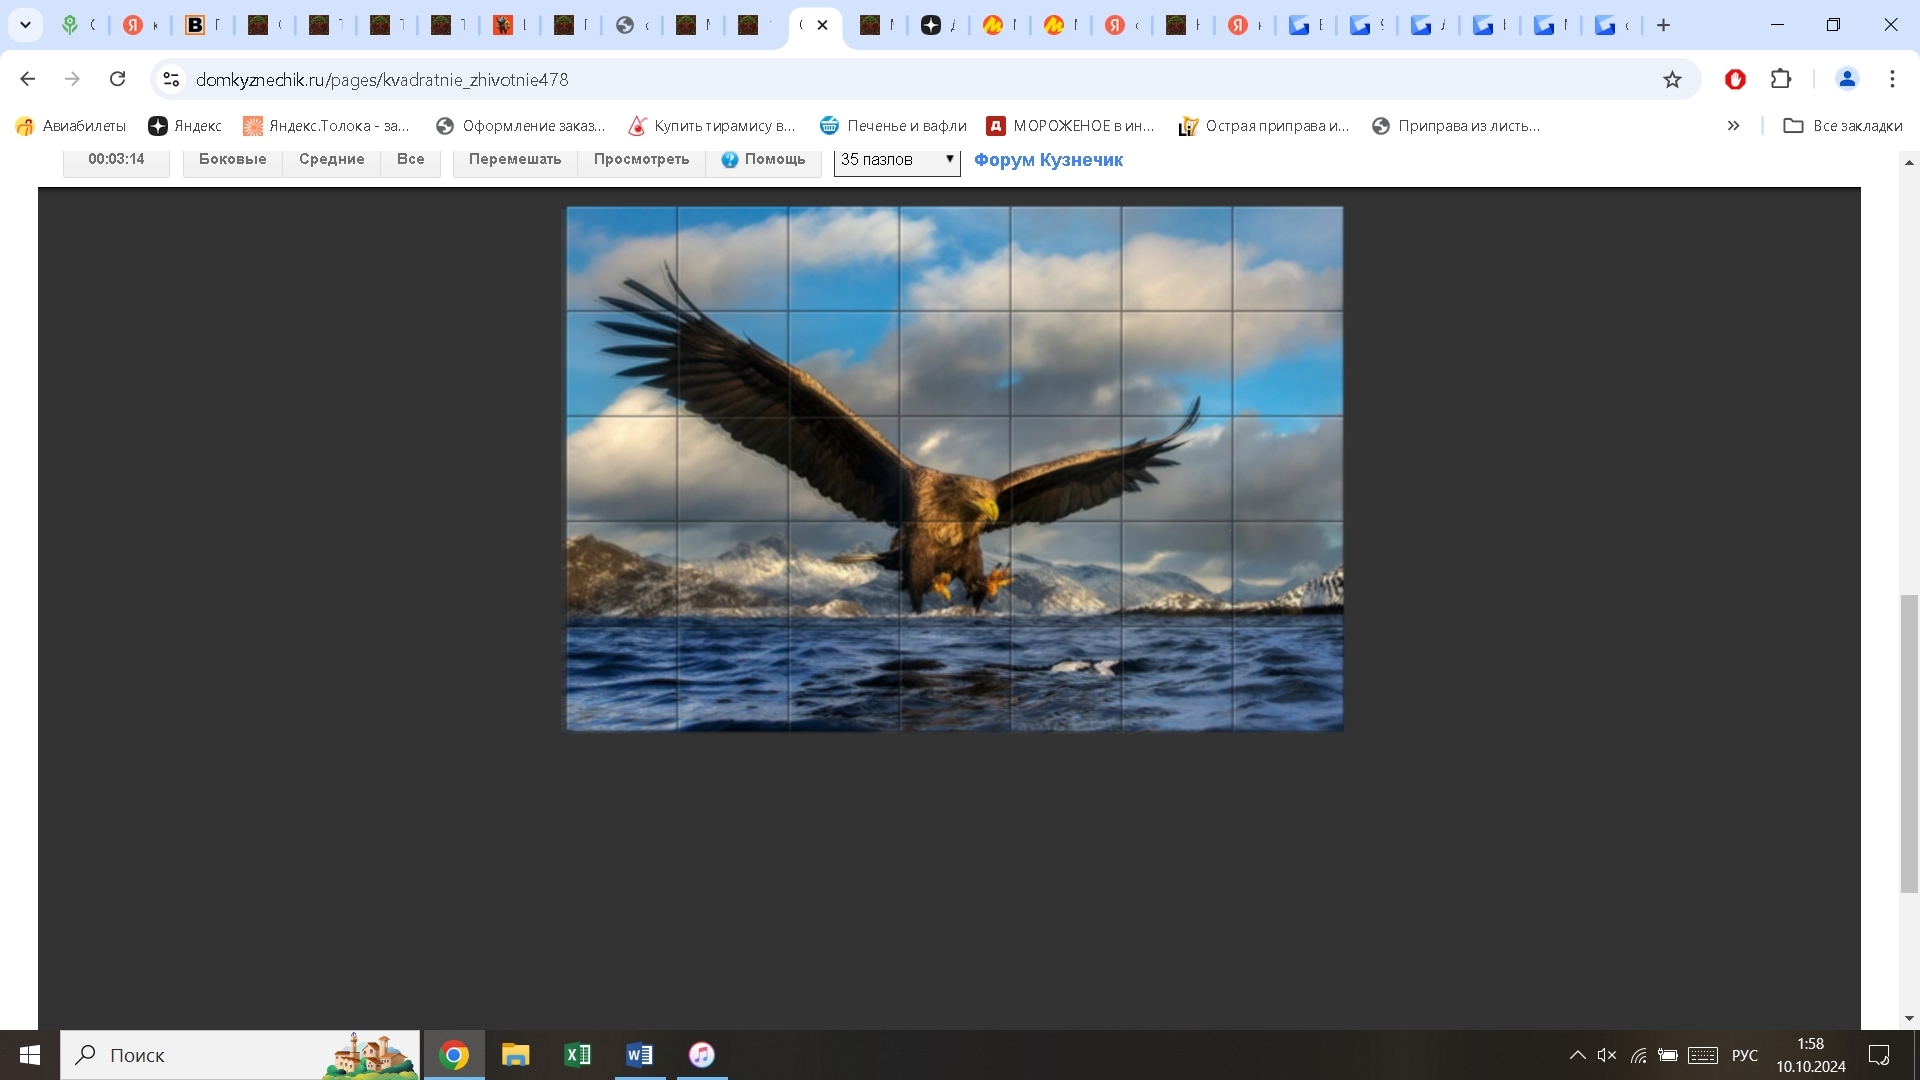This screenshot has height=1080, width=1920.
Task: Open the All bookmarks folder
Action: pos(1843,126)
